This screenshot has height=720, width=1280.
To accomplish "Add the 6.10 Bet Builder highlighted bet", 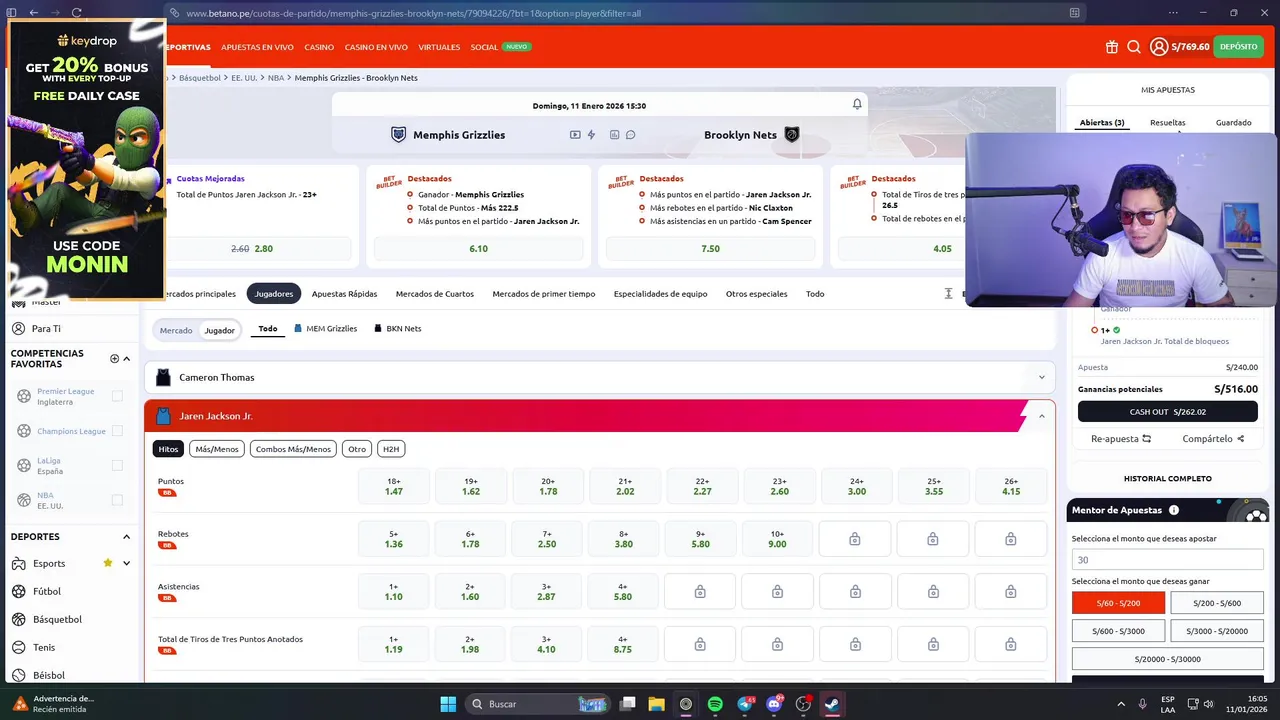I will 478,248.
